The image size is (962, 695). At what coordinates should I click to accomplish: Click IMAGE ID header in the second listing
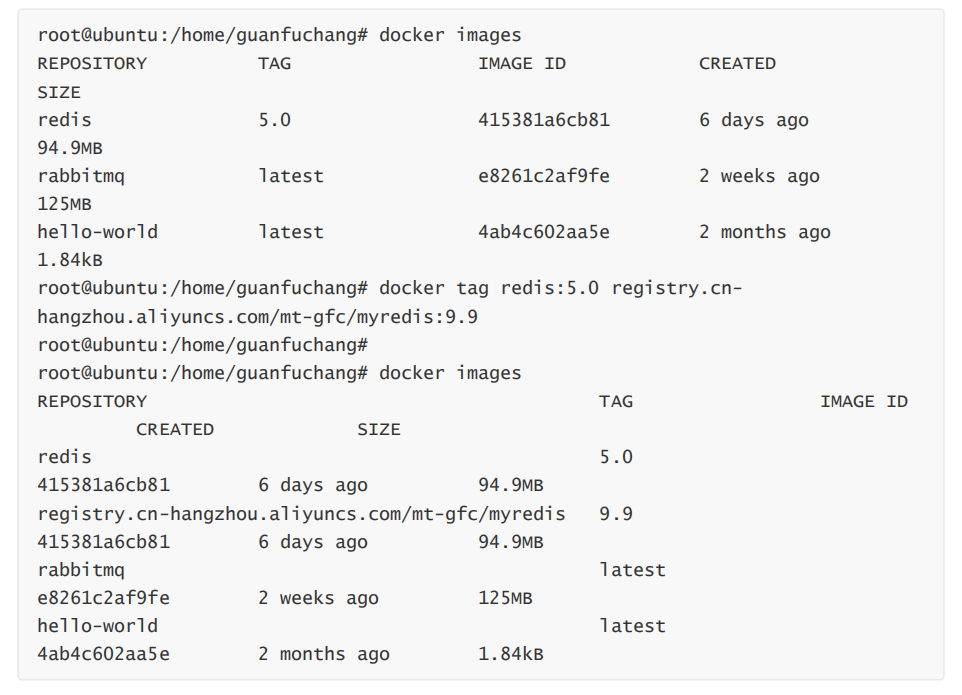click(863, 401)
